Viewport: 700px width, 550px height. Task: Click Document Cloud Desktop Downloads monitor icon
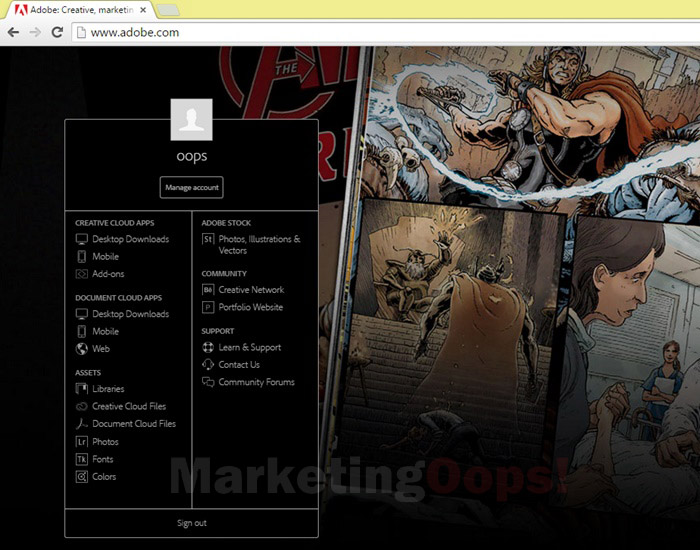(82, 314)
